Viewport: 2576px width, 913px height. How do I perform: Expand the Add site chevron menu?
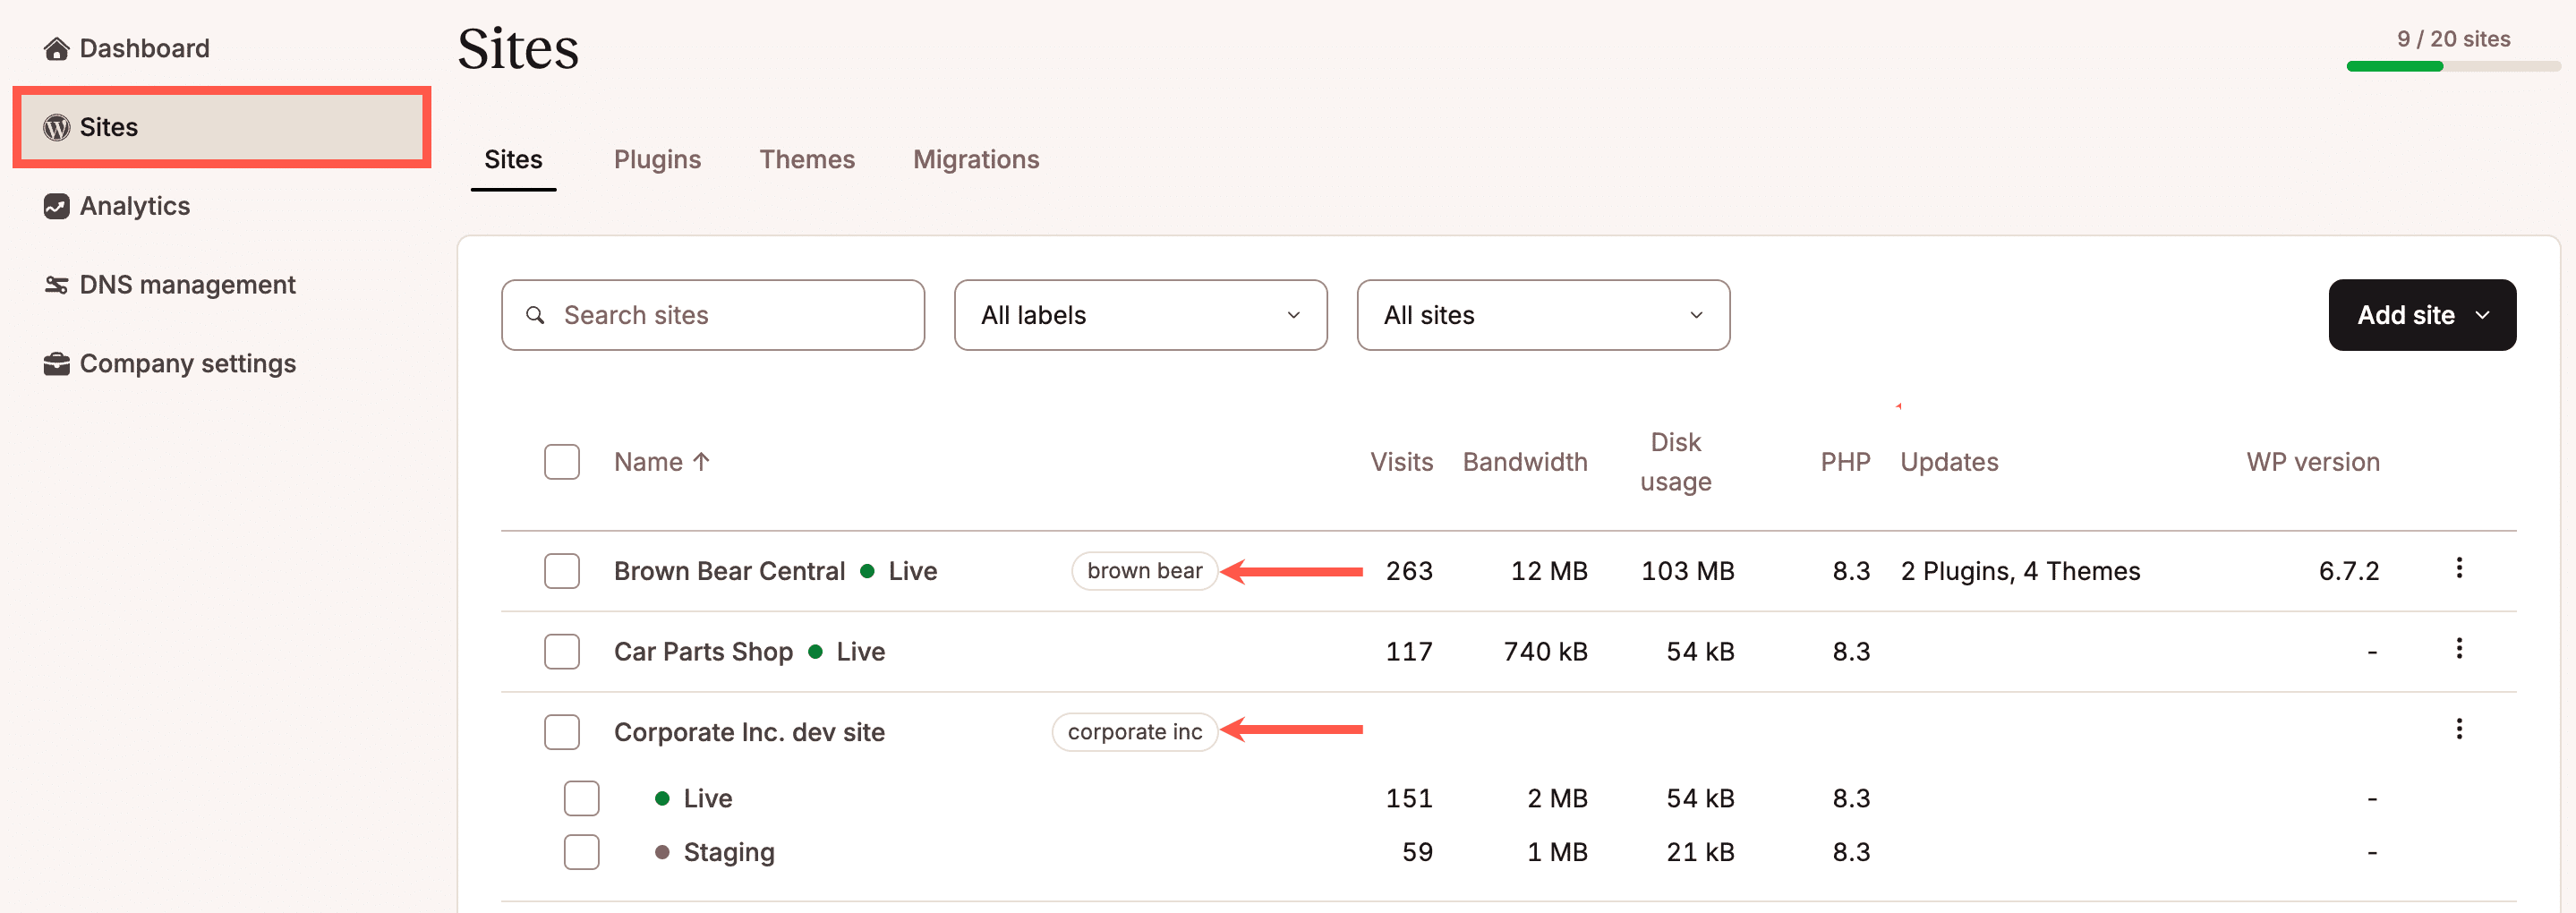coord(2484,314)
